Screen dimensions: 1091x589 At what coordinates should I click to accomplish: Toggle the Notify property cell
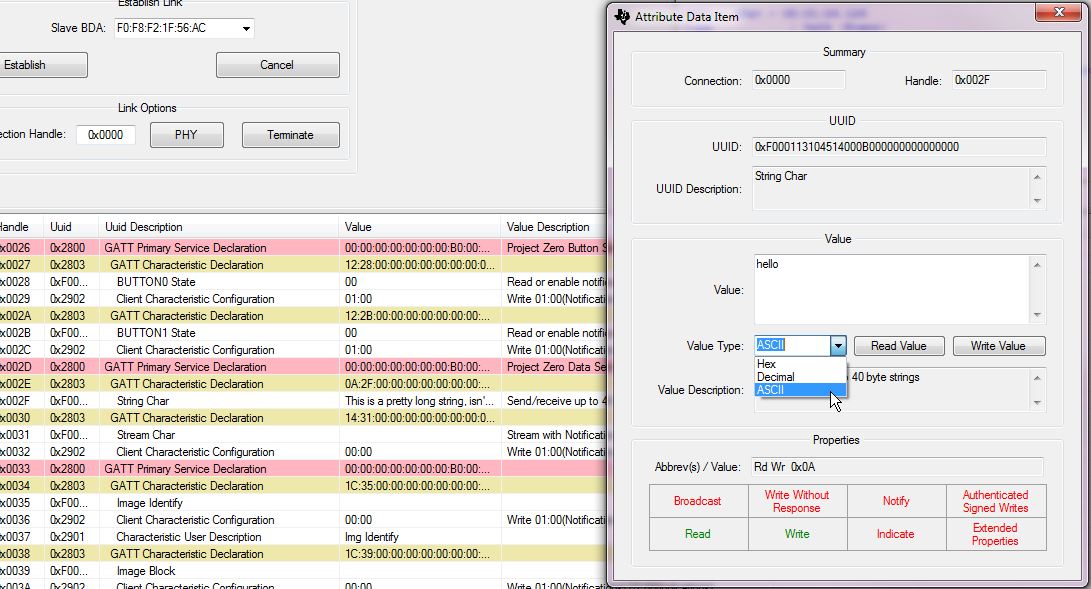click(x=896, y=501)
